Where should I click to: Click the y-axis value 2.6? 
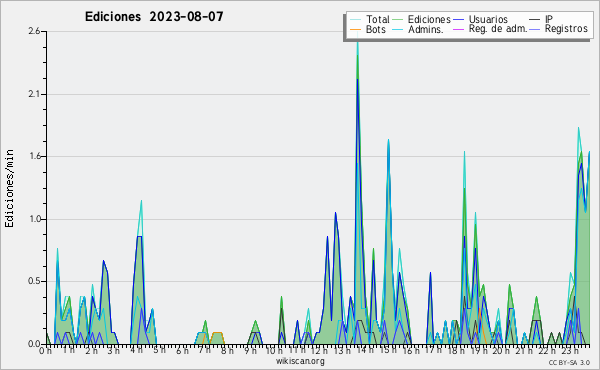click(34, 31)
